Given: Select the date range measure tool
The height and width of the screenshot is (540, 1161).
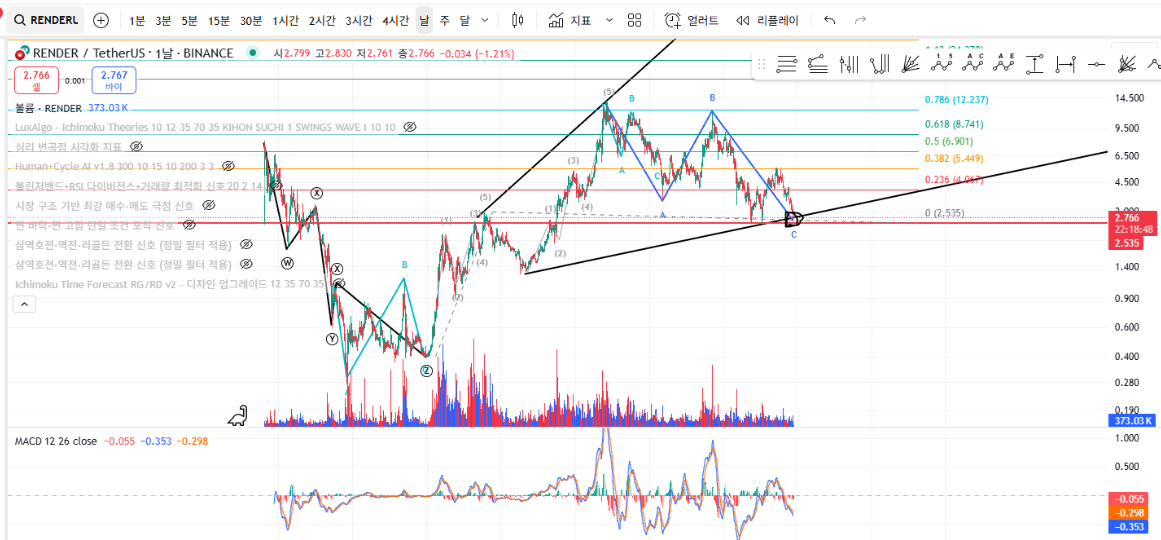Looking at the screenshot, I should pyautogui.click(x=1065, y=65).
